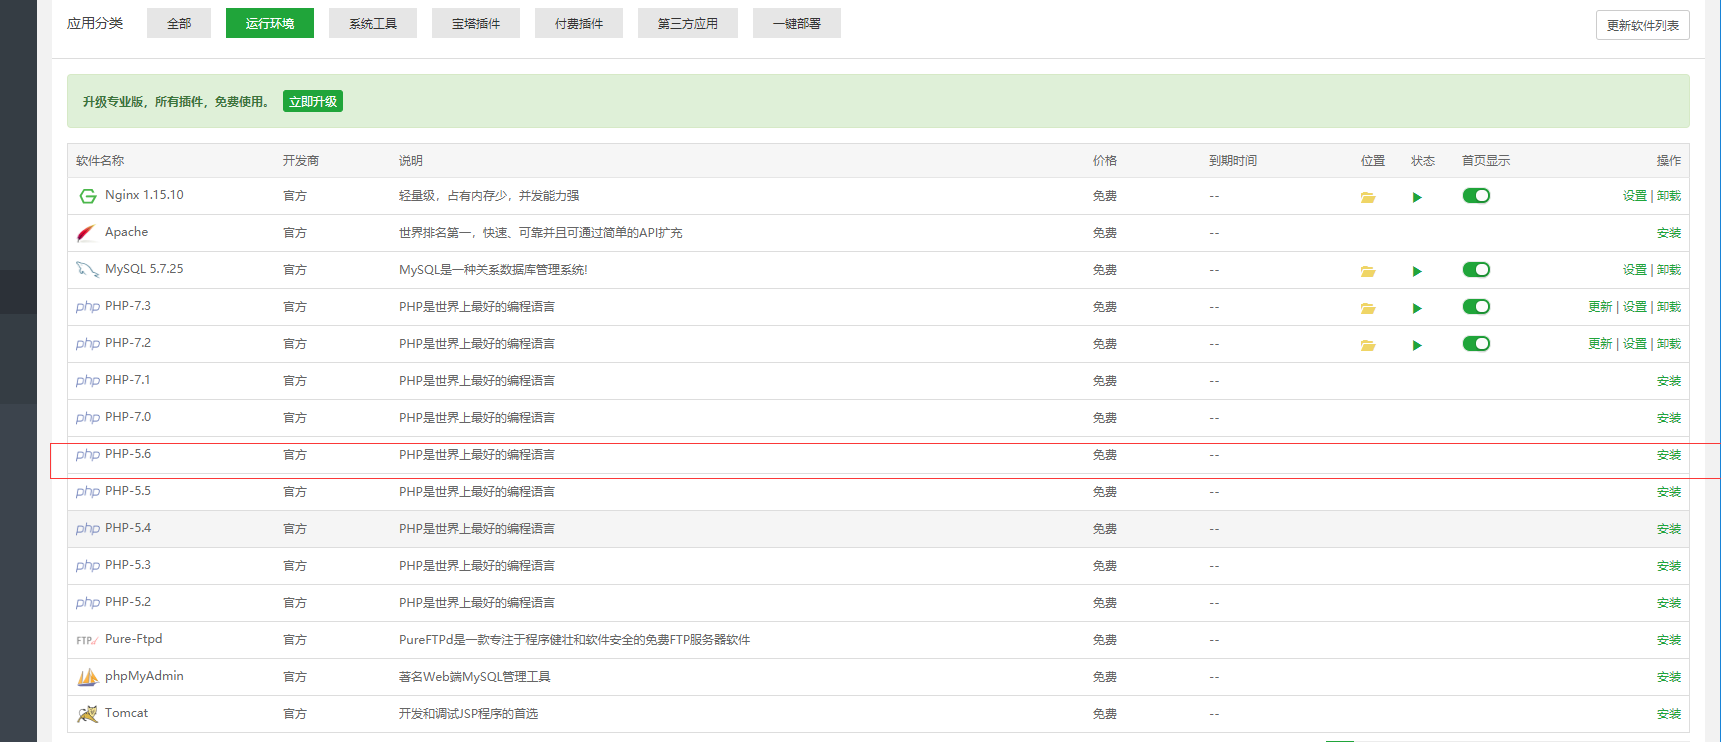Toggle PHP-7.2 homepage display switch
This screenshot has width=1721, height=742.
coord(1476,343)
